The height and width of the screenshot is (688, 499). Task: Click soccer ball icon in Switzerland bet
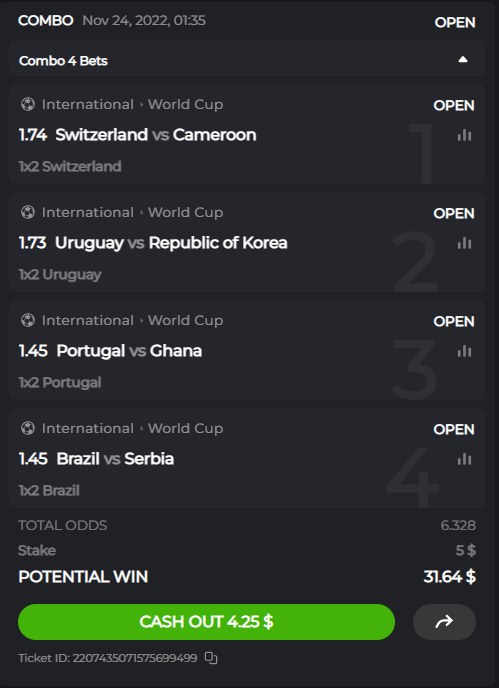(x=28, y=104)
